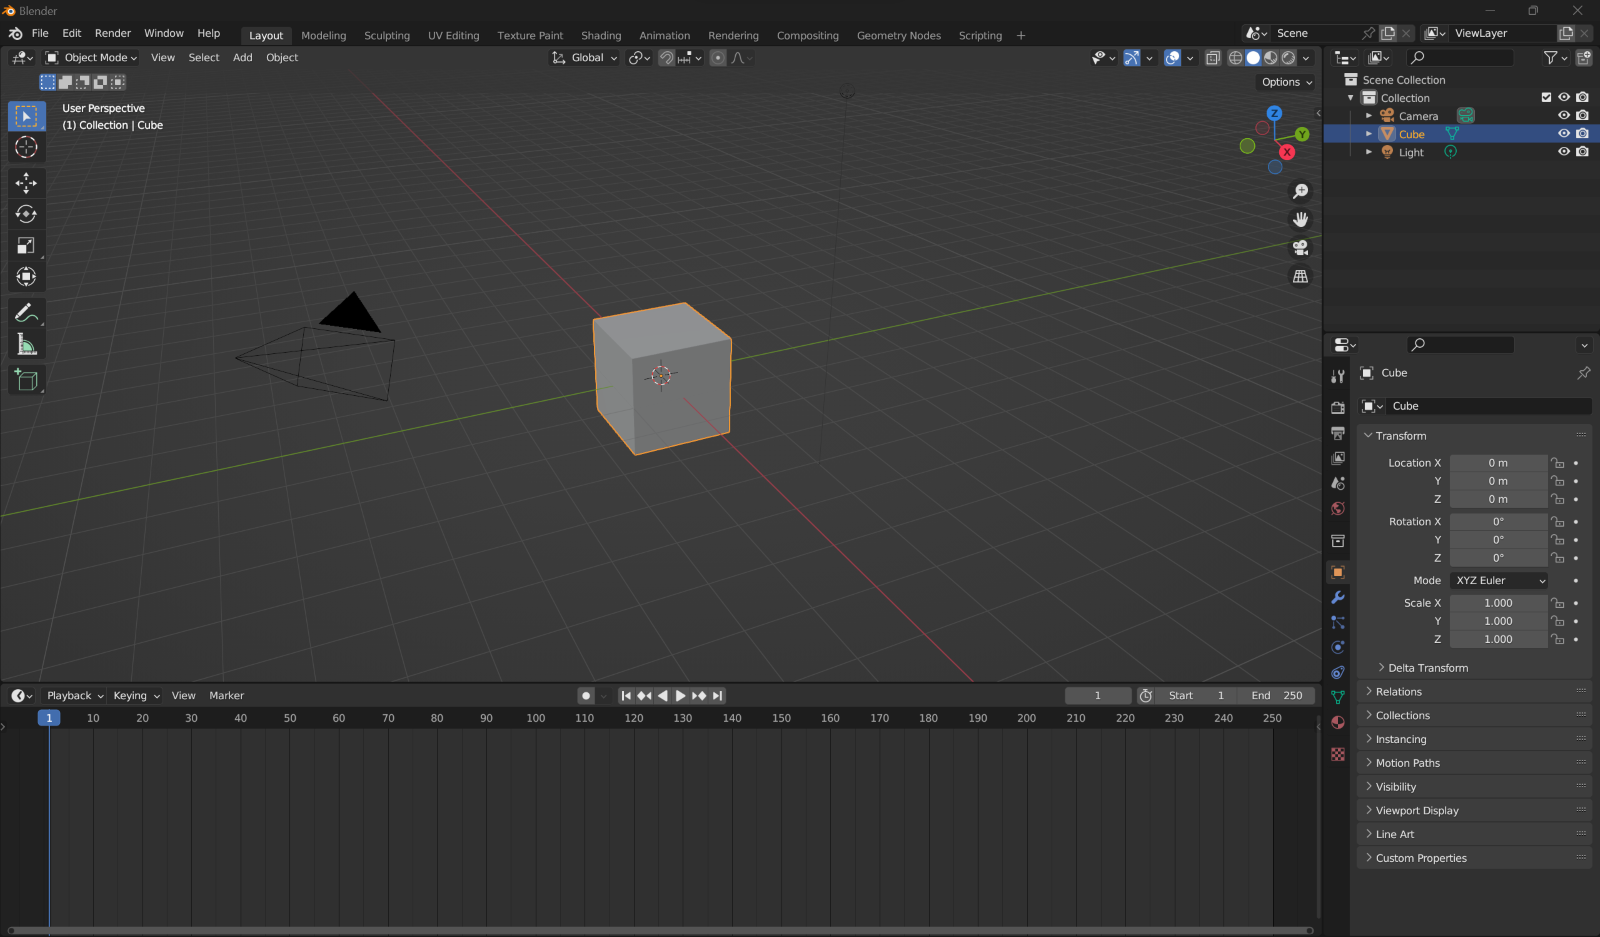Select the Measure tool
The height and width of the screenshot is (937, 1600).
(x=27, y=345)
